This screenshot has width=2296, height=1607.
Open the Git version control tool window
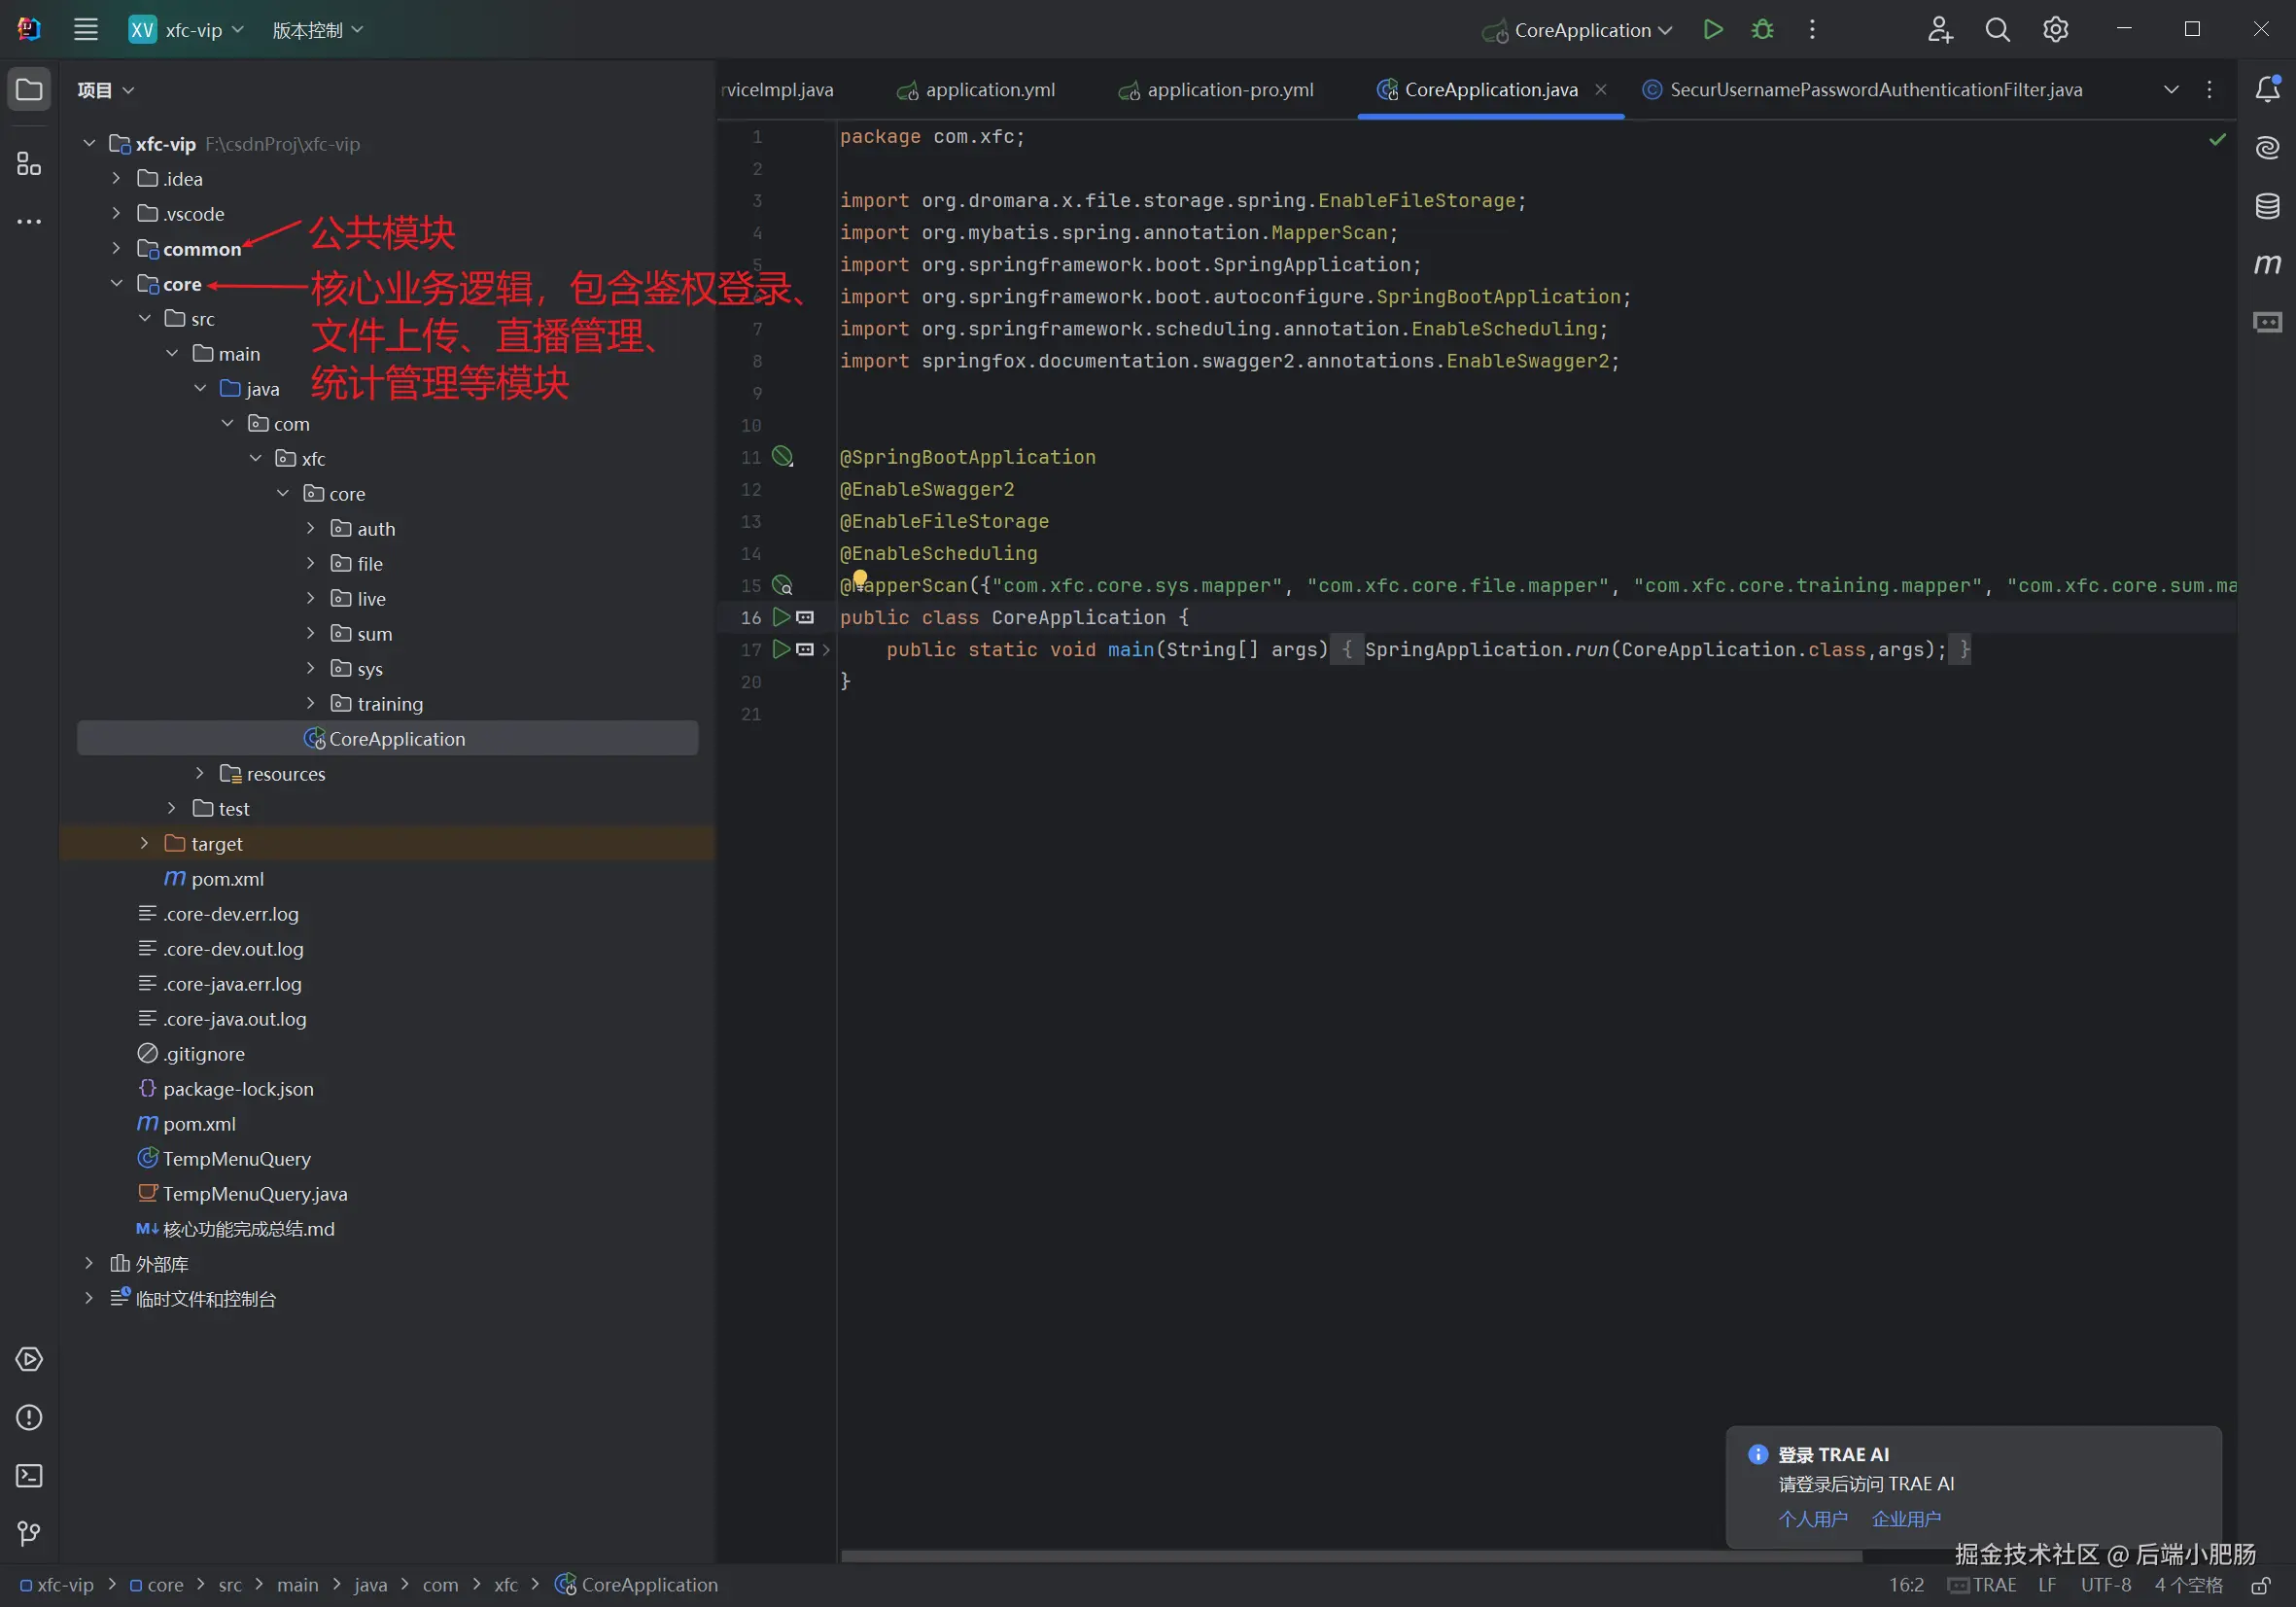29,1533
